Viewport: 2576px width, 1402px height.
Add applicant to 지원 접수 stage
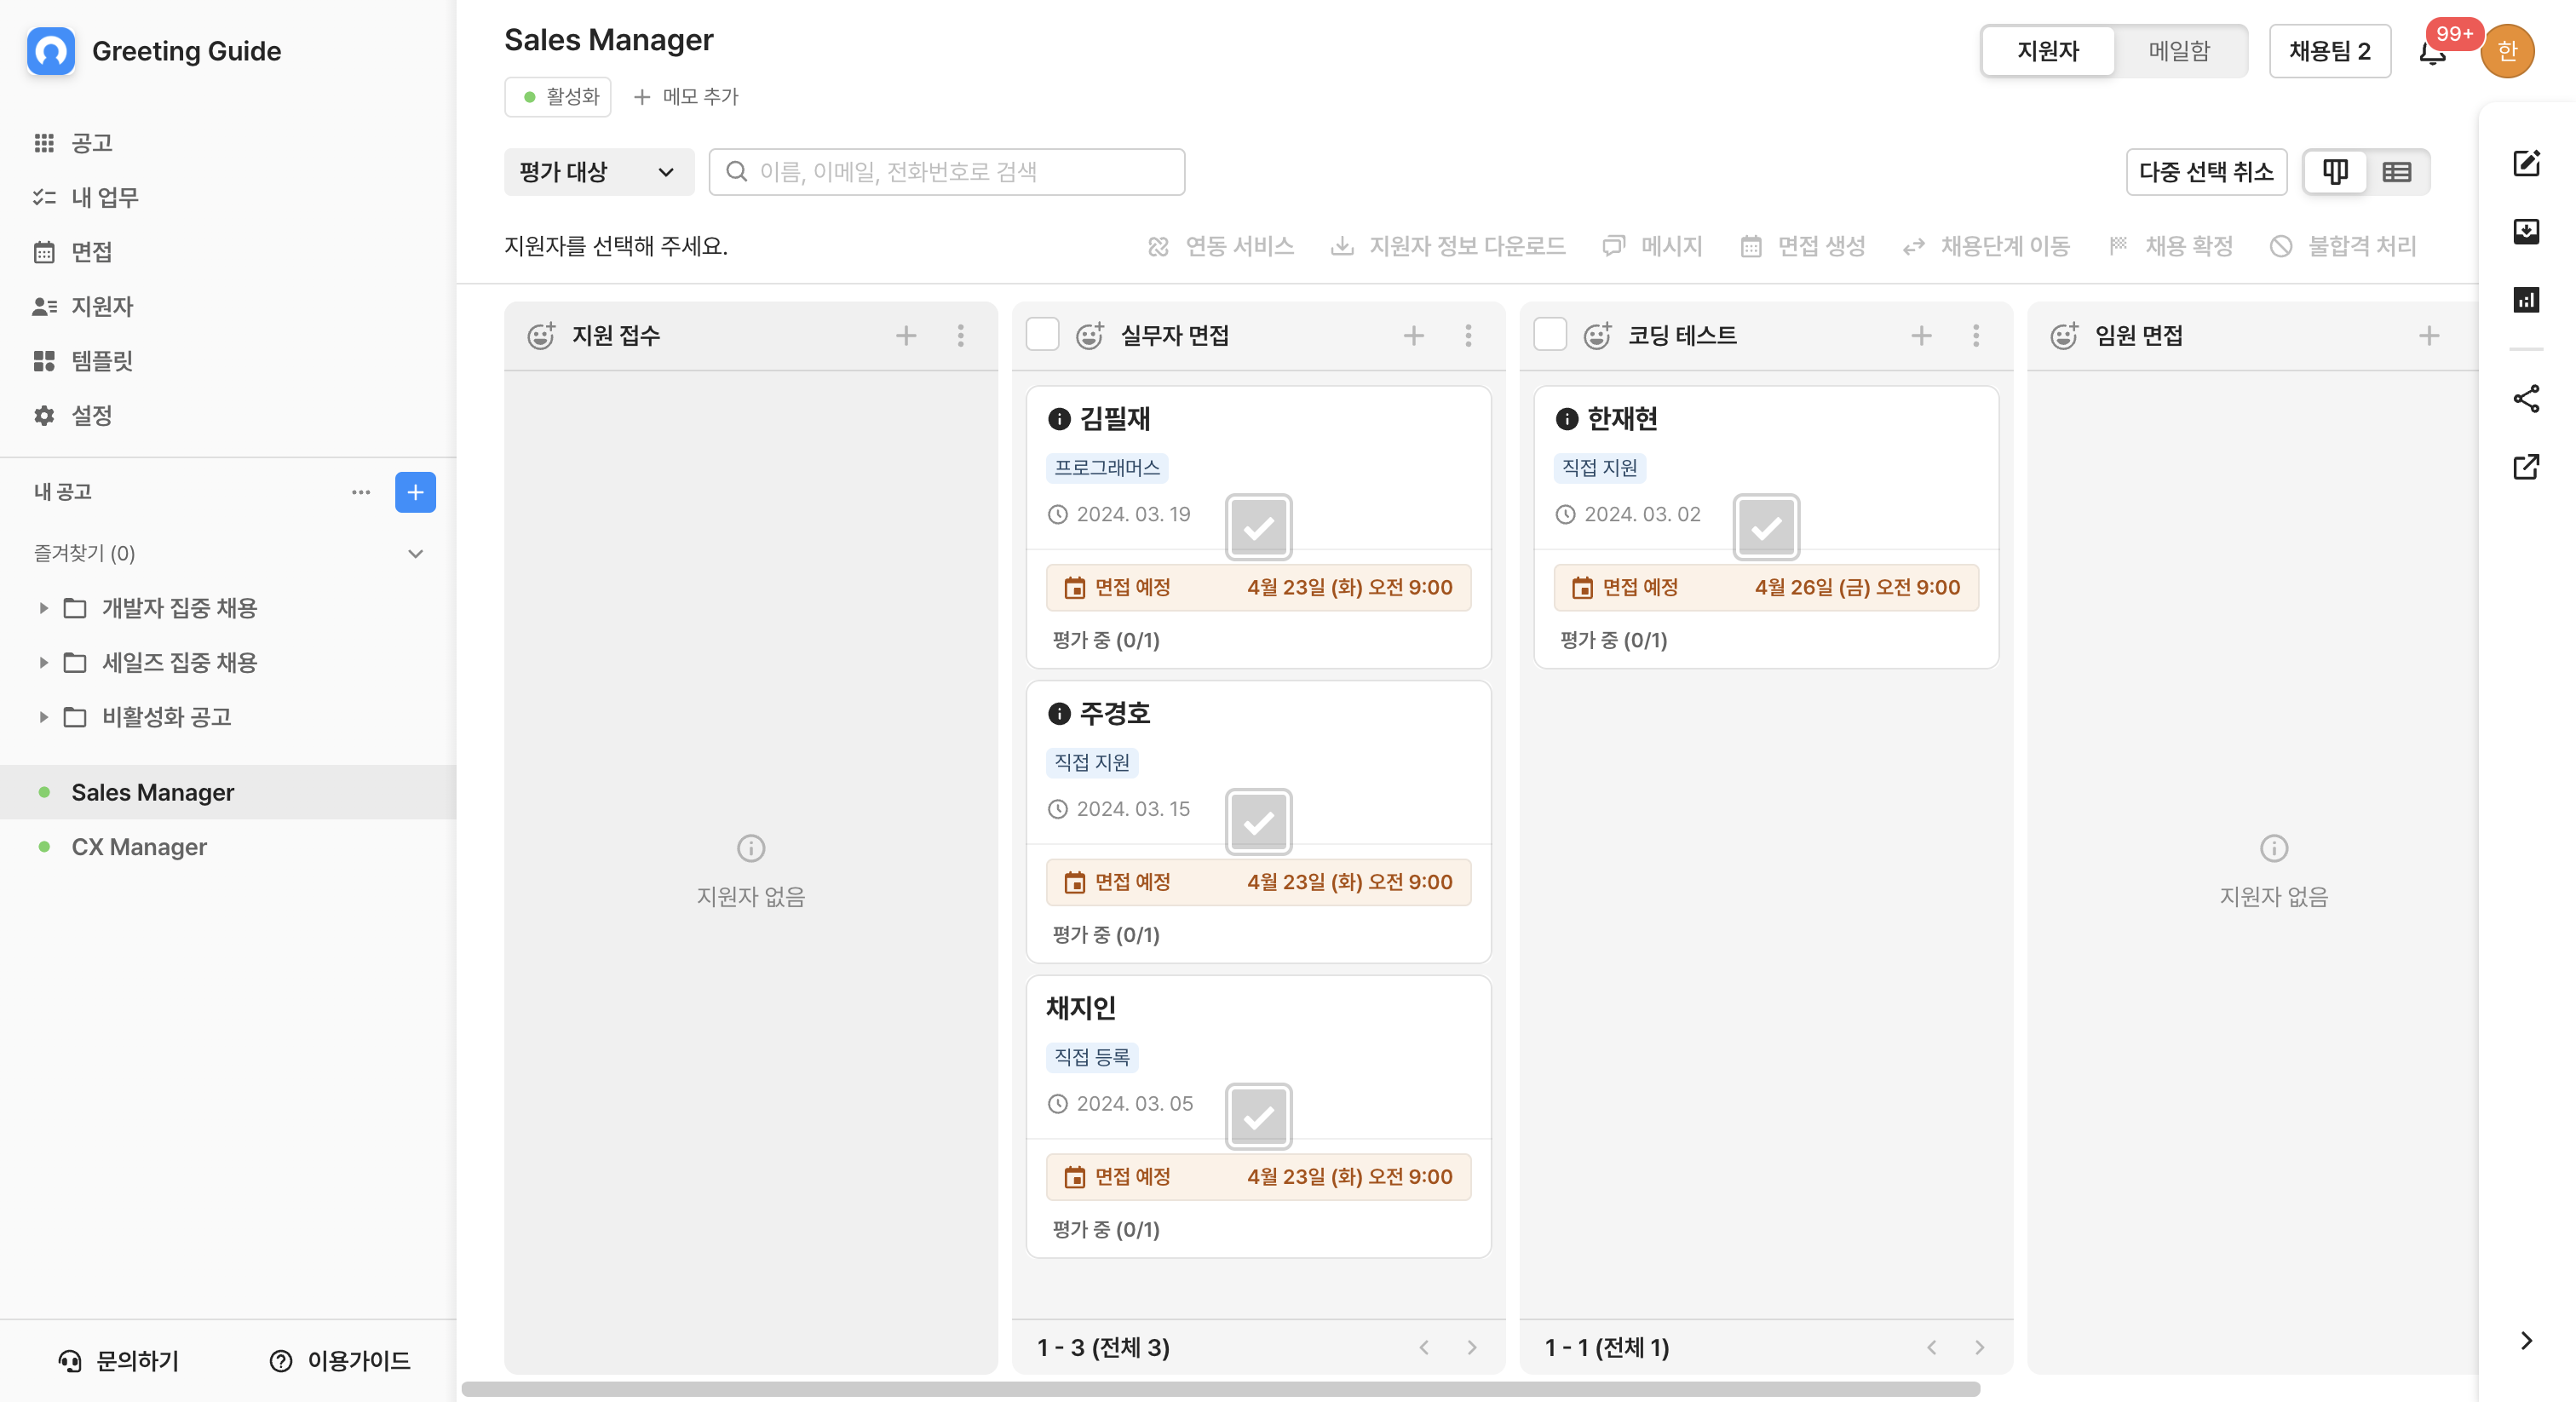click(906, 336)
